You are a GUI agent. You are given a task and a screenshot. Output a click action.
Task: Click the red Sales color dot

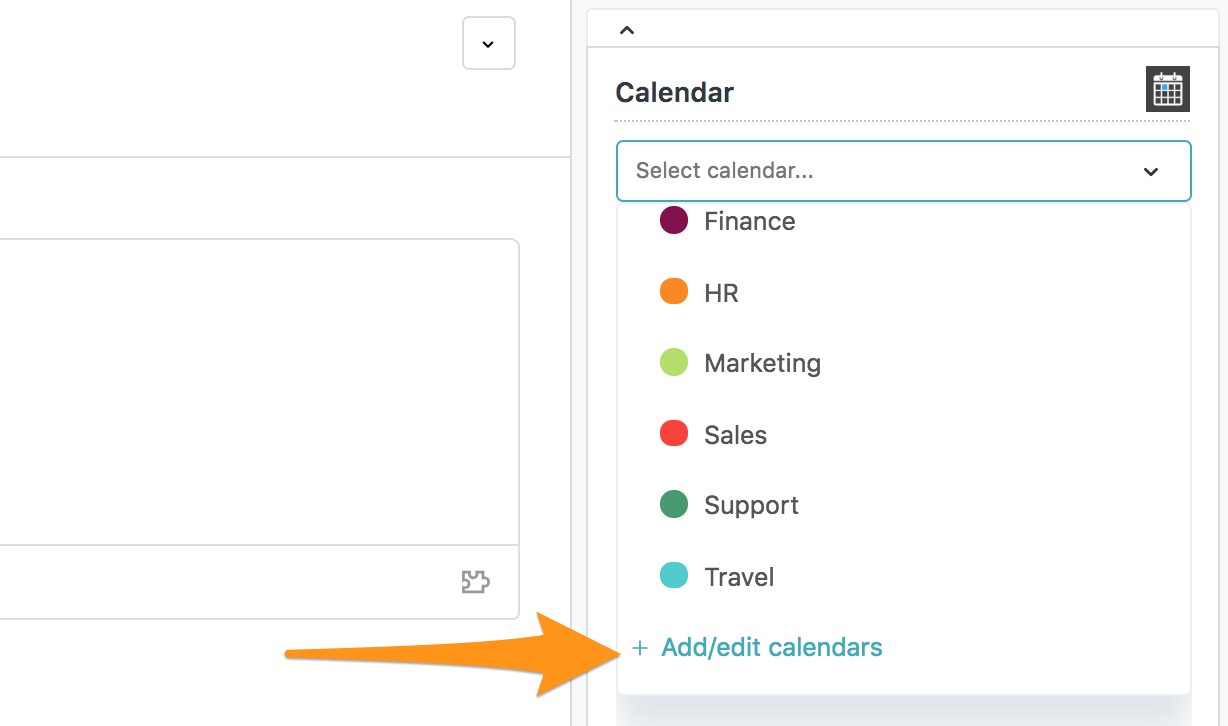pos(674,433)
